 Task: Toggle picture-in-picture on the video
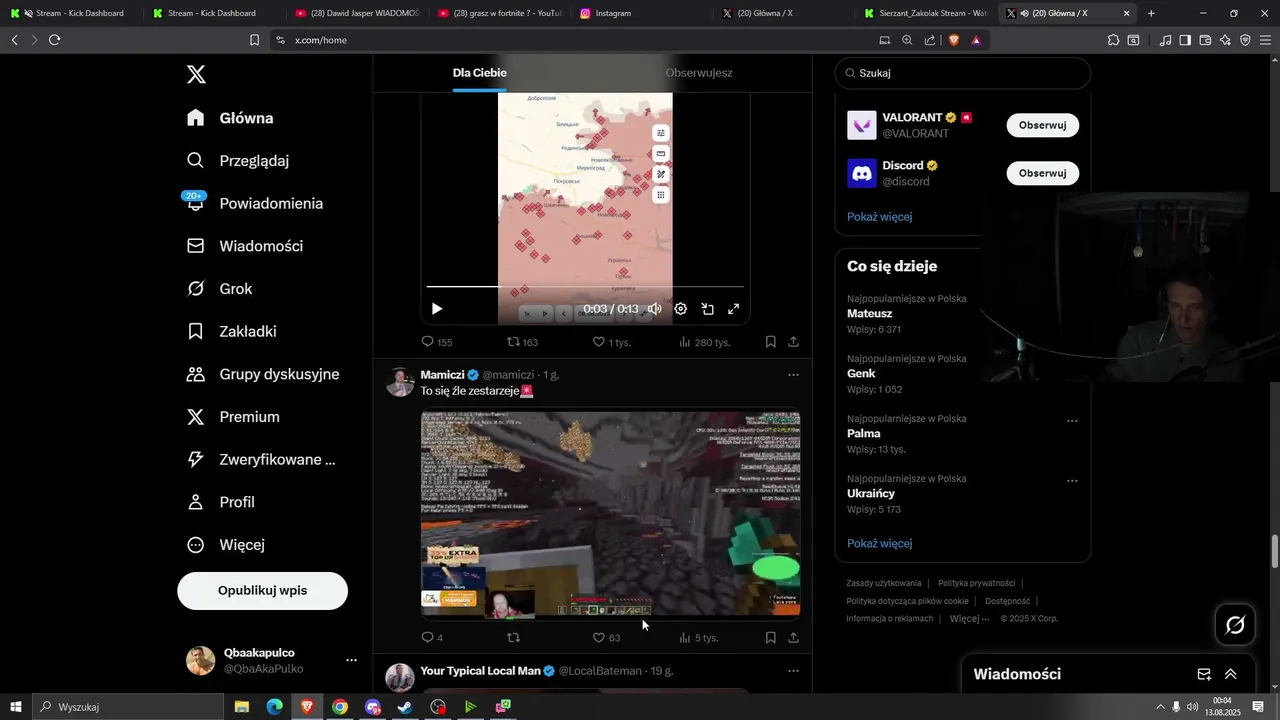(x=707, y=309)
